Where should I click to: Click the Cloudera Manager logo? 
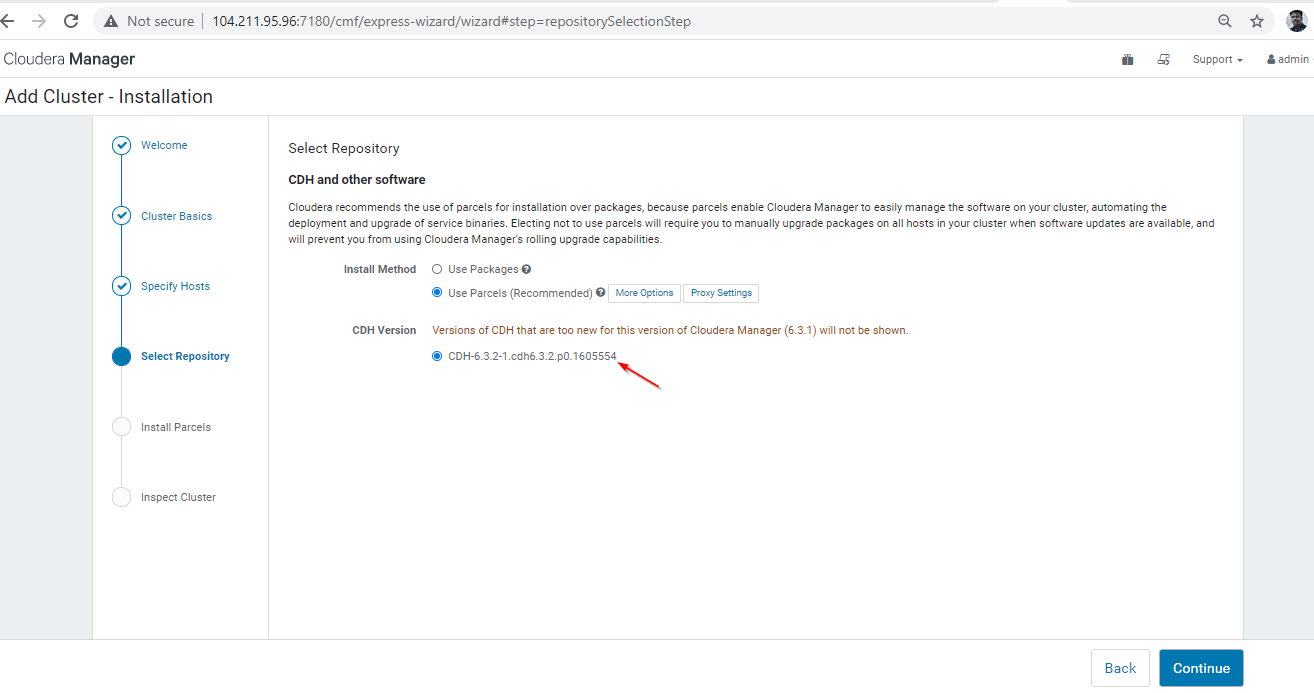(x=69, y=59)
